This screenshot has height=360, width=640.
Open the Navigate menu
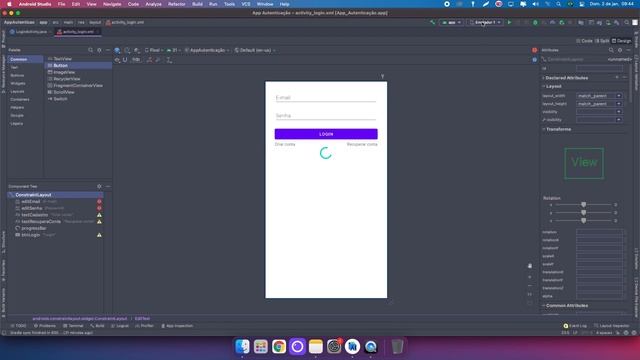112,4
